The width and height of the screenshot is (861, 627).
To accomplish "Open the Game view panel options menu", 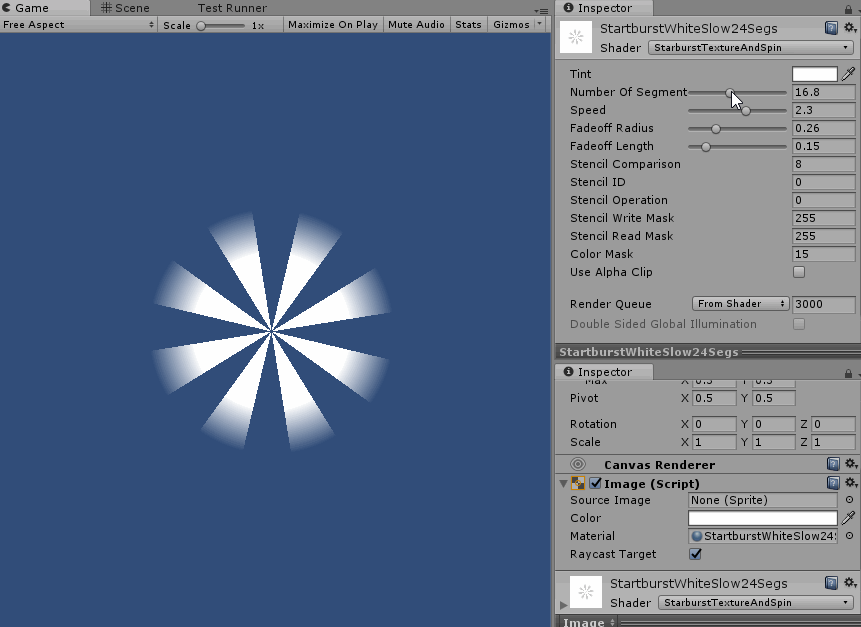I will click(541, 10).
